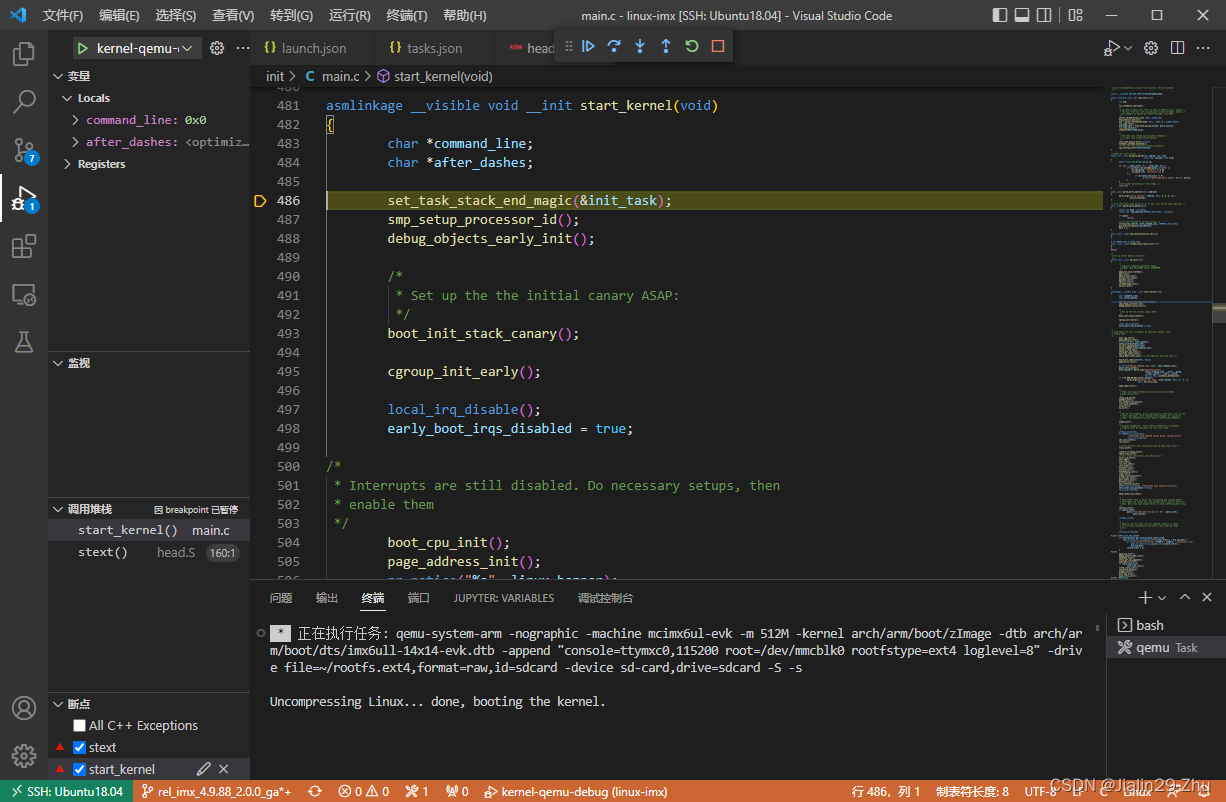
Task: Open the 运行(R) menu
Action: point(349,15)
